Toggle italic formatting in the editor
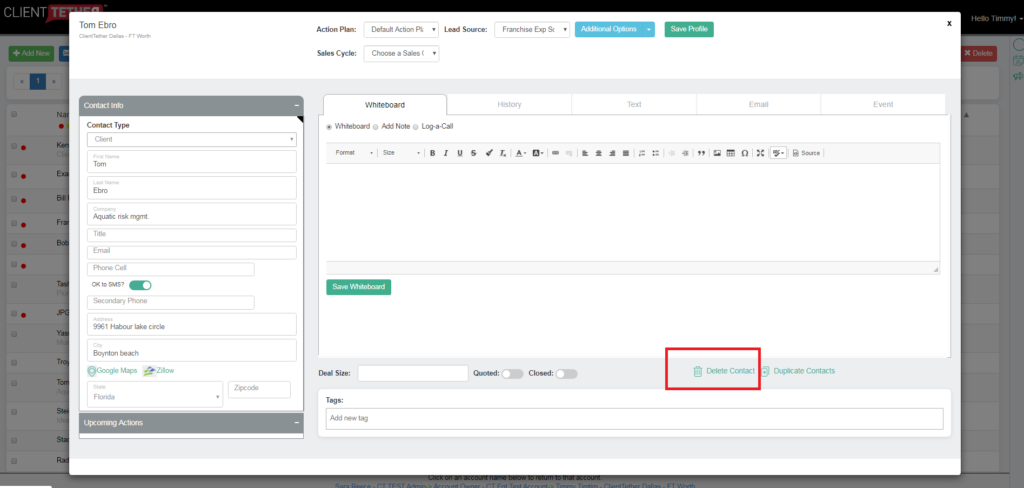The image size is (1024, 488). (446, 153)
